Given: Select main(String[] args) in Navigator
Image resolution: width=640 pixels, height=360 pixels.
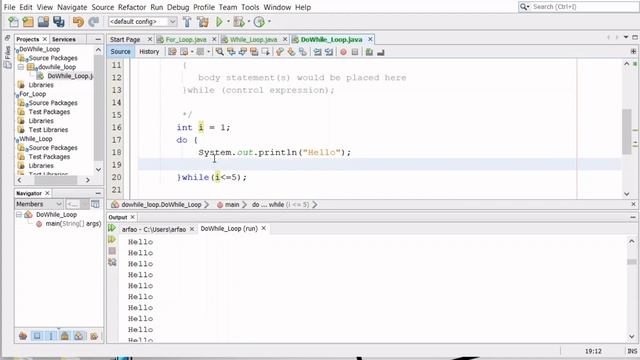Looking at the screenshot, I should [73, 224].
